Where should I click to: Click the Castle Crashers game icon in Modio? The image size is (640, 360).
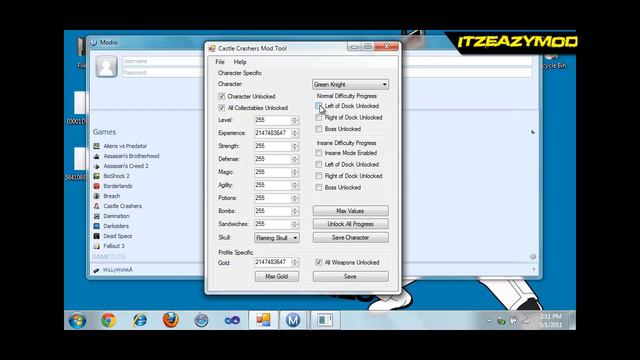[x=97, y=206]
